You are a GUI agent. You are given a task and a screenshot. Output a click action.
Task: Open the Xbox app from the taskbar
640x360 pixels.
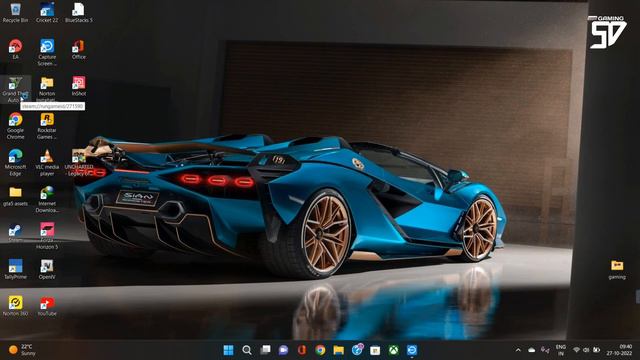(x=393, y=350)
